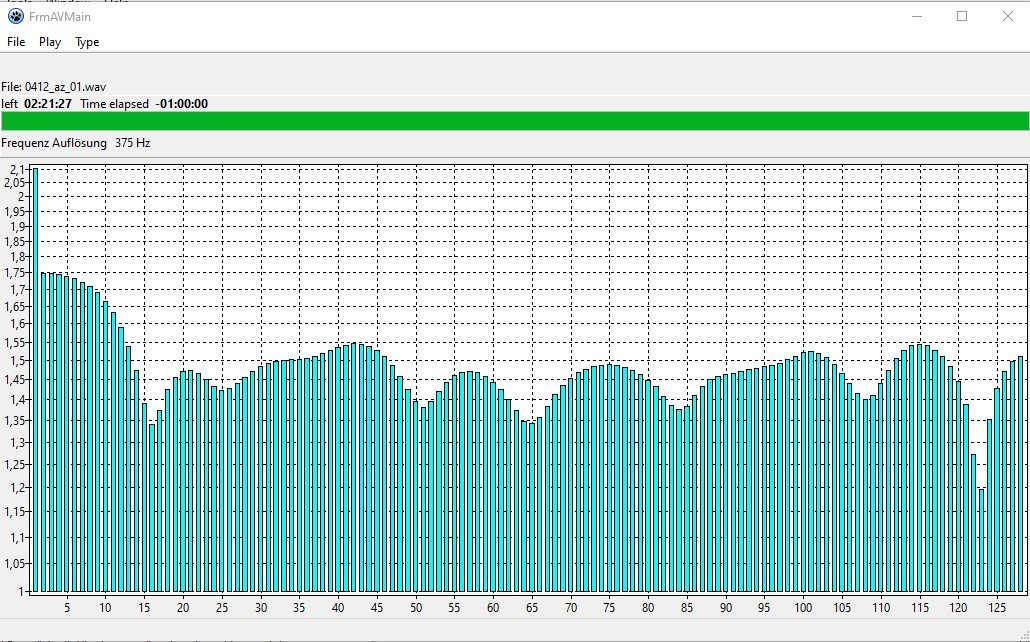Image resolution: width=1030 pixels, height=642 pixels.
Task: Open the File menu
Action: click(x=16, y=42)
